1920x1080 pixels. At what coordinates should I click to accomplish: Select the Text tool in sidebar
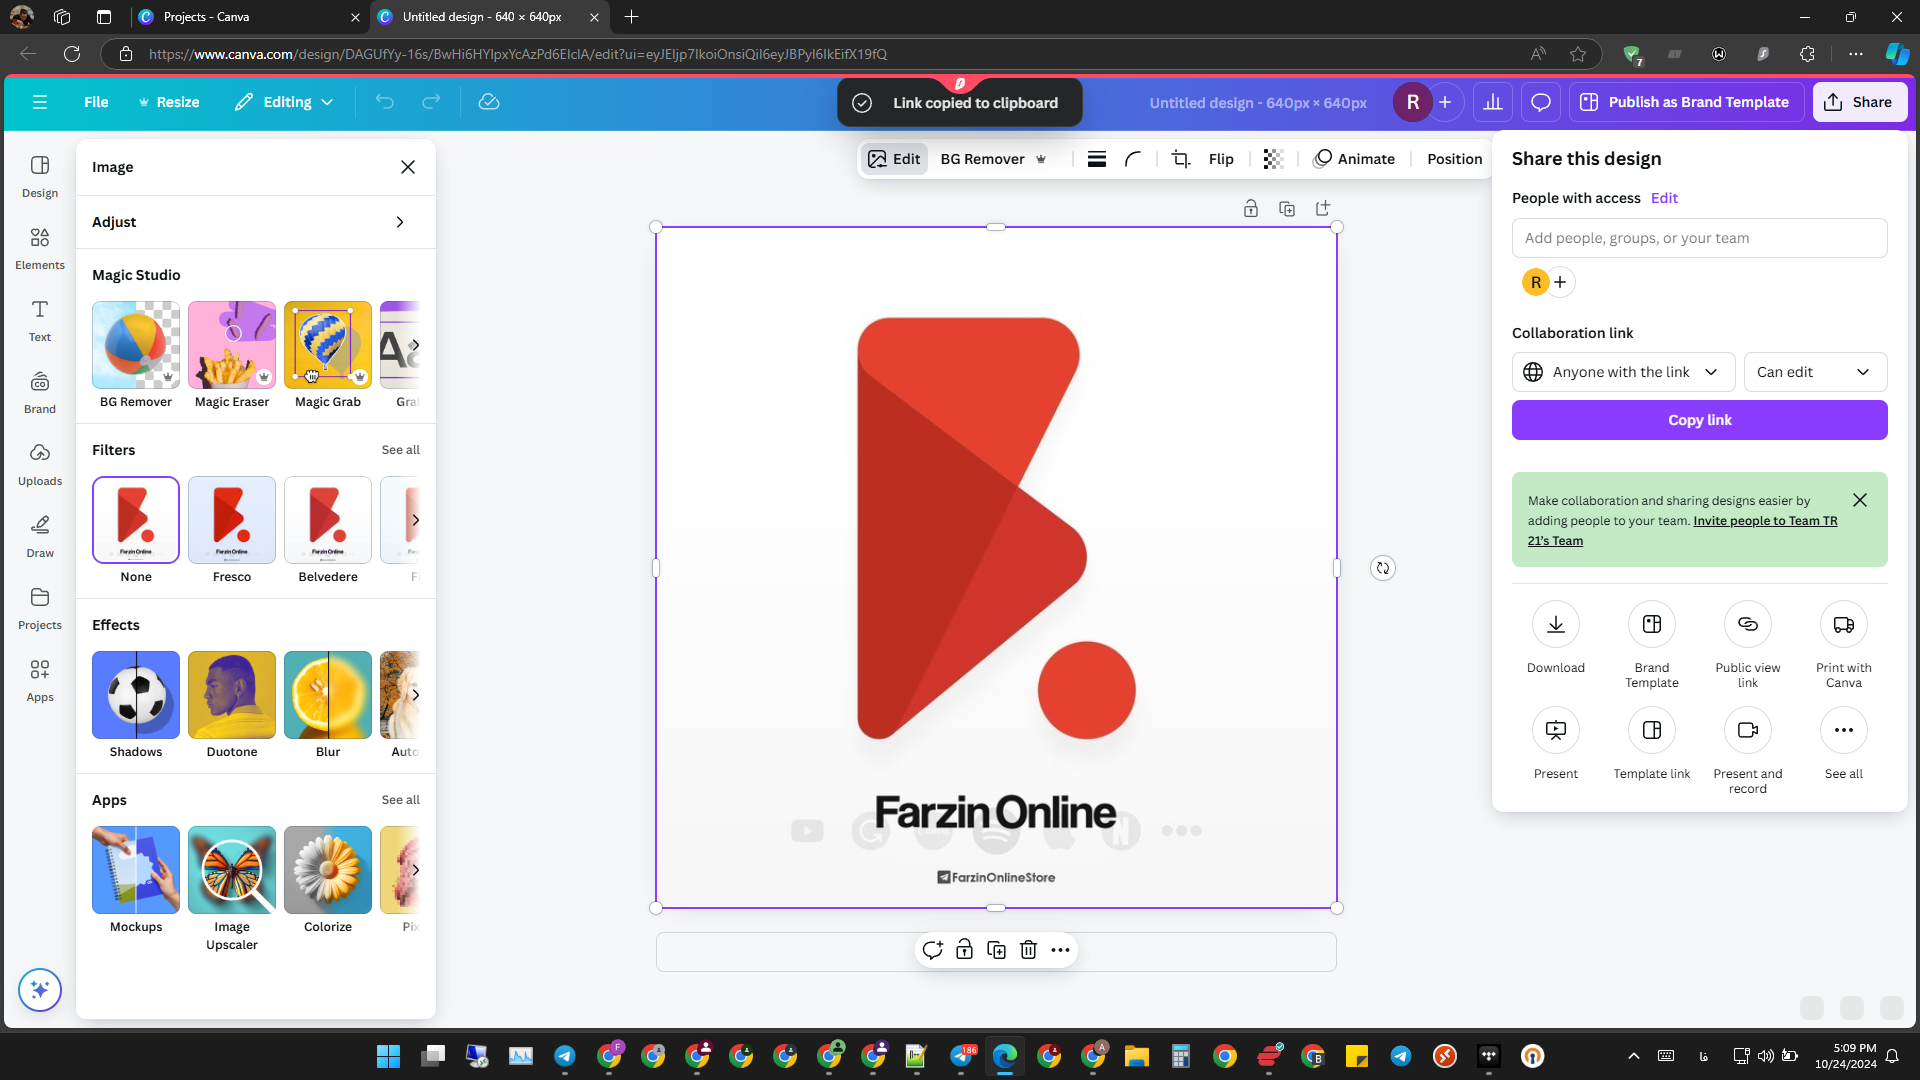coord(40,320)
